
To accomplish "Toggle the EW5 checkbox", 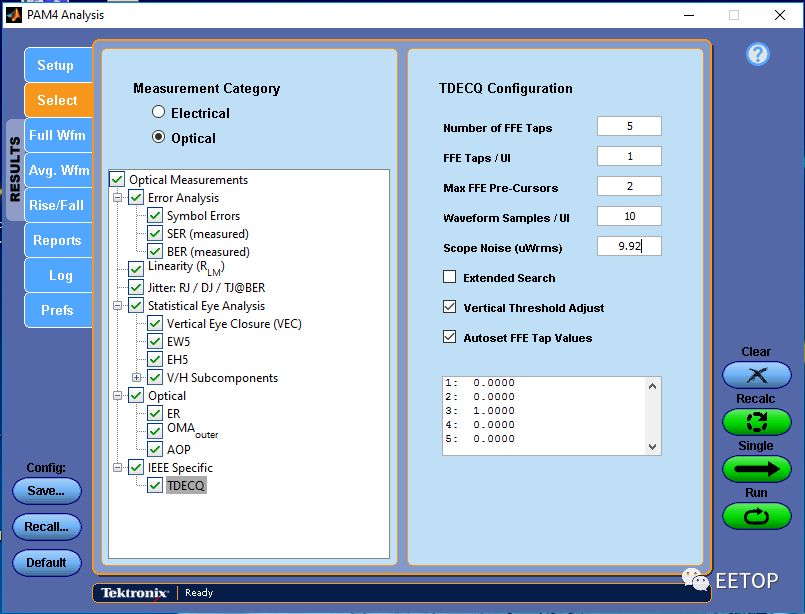I will (155, 341).
